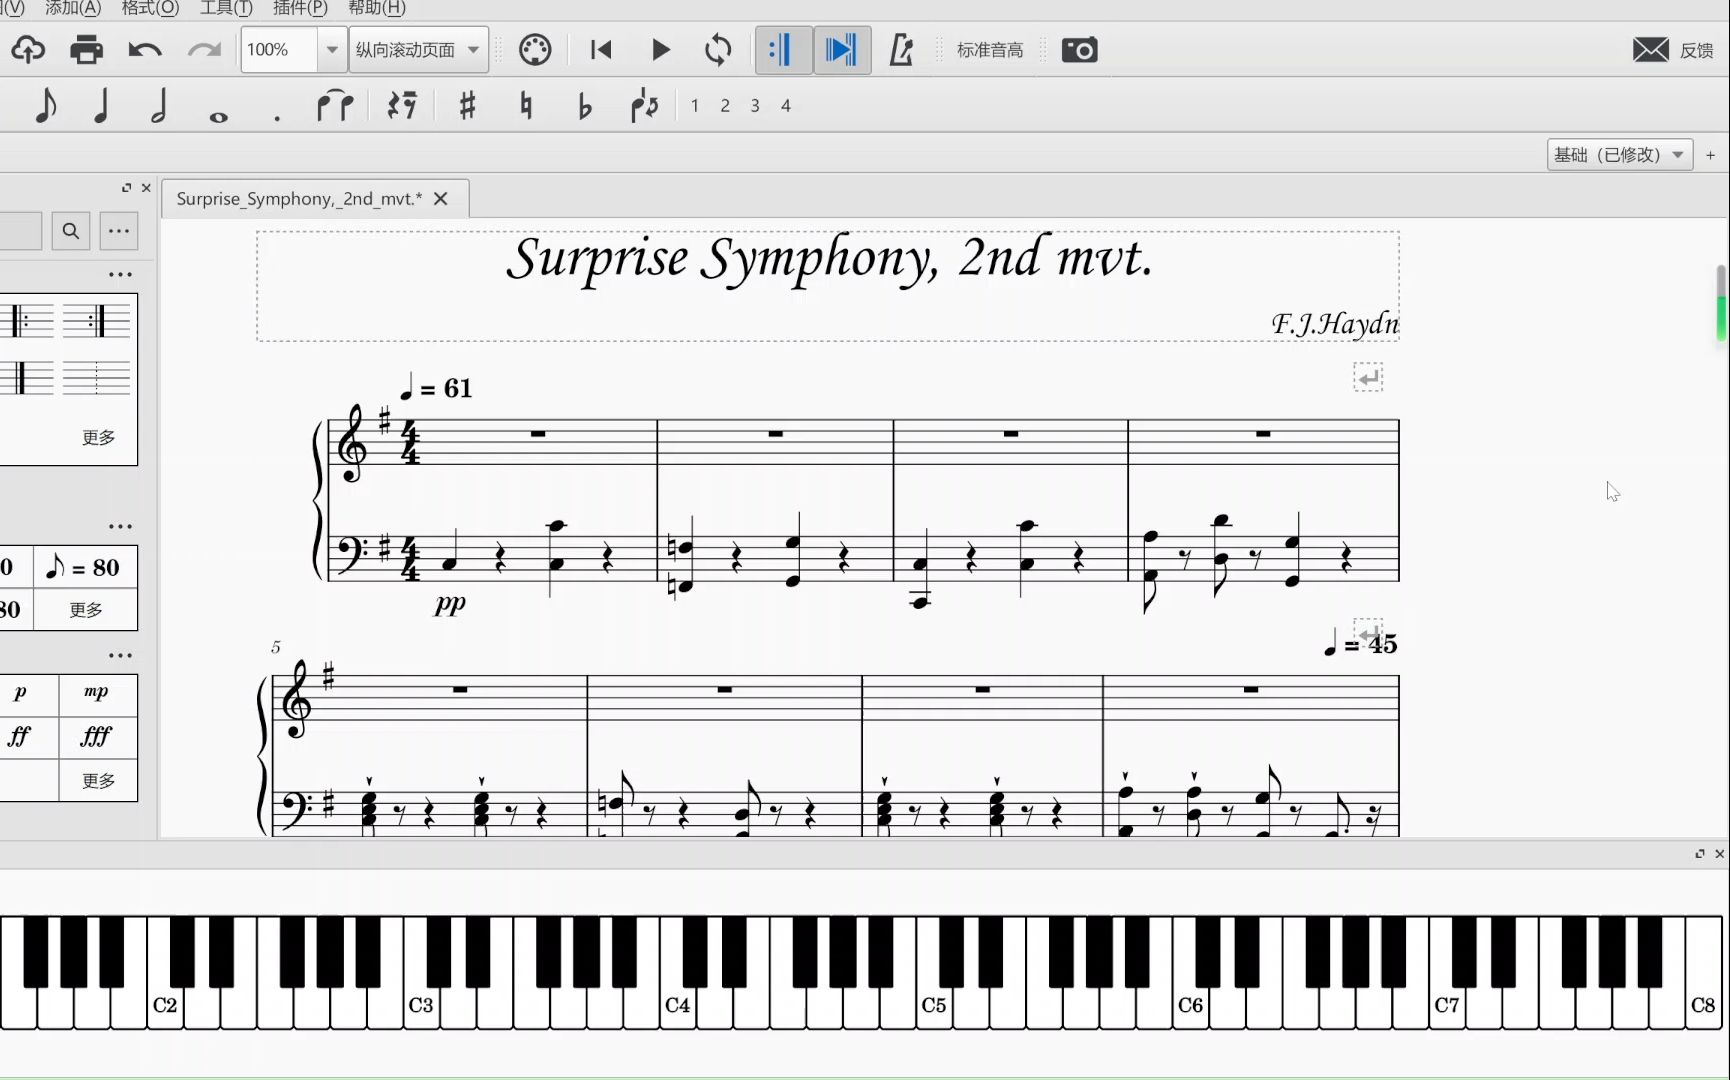Image resolution: width=1730 pixels, height=1080 pixels.
Task: Open tempo palette three-dot menu
Action: pos(120,526)
